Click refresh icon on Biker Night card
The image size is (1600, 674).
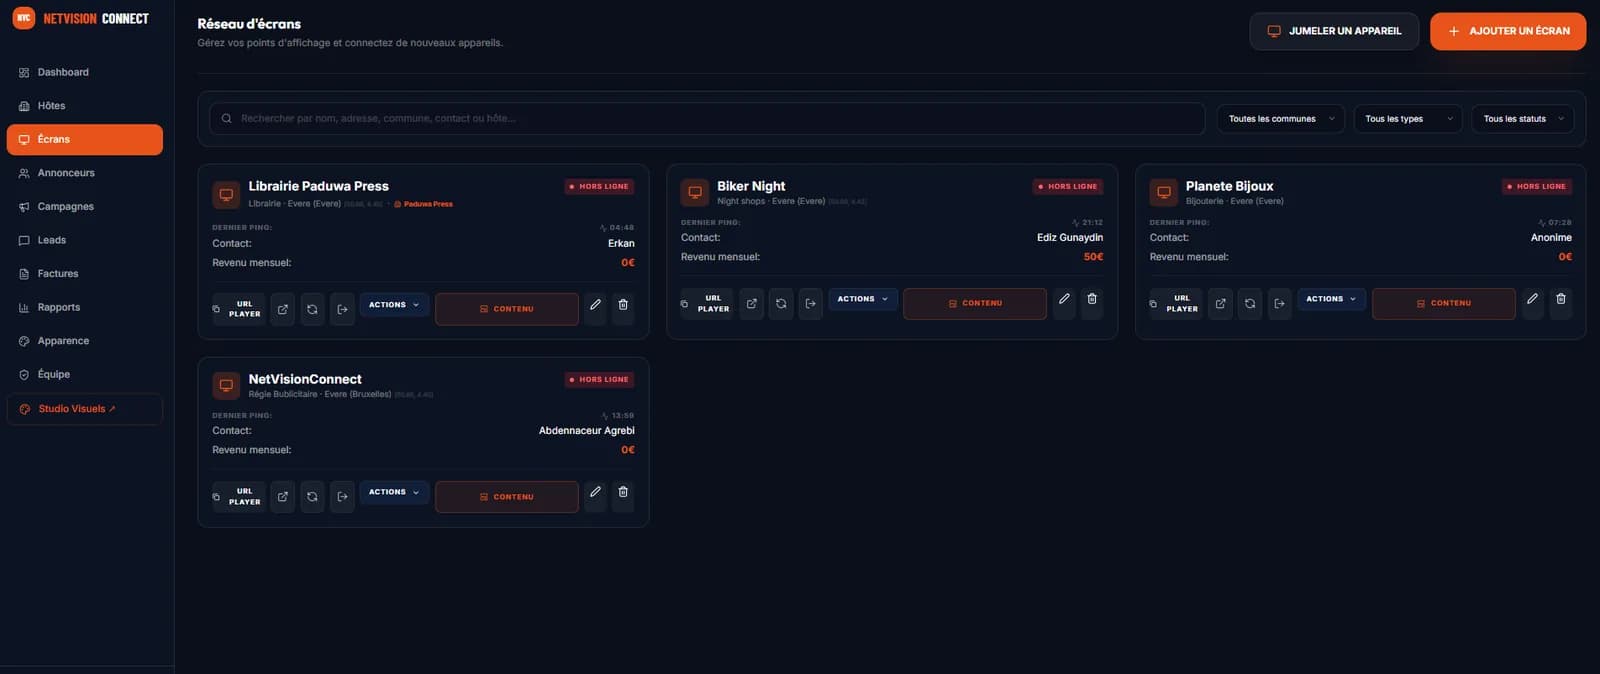[781, 303]
